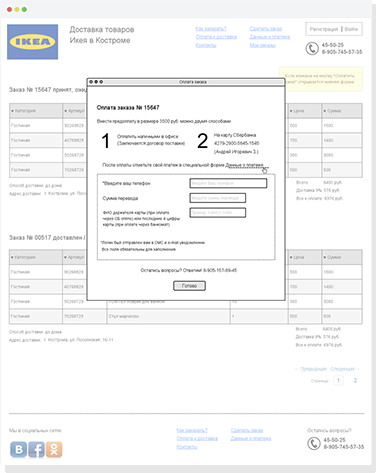Focus the phone number input field
Image resolution: width=376 pixels, height=473 pixels.
point(228,183)
